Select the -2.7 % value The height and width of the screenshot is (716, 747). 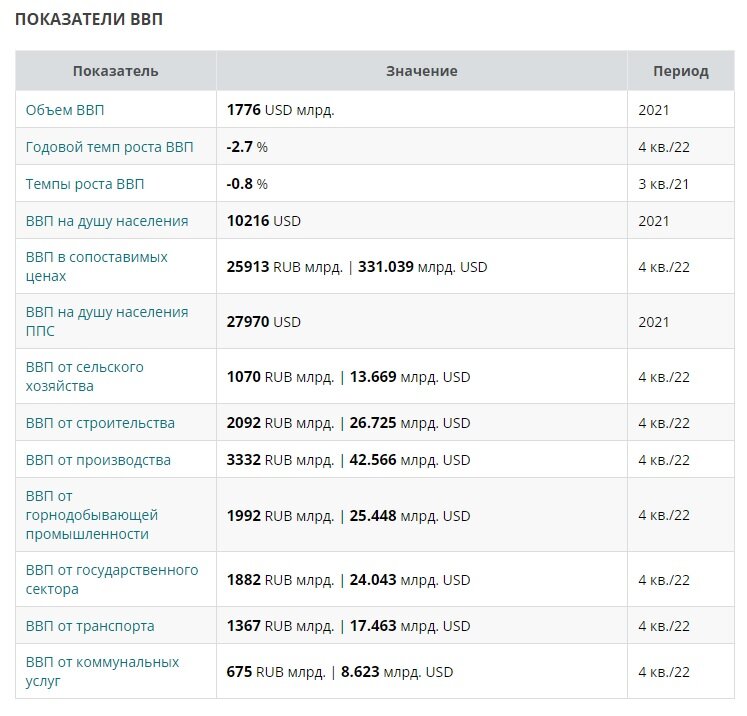pyautogui.click(x=247, y=147)
